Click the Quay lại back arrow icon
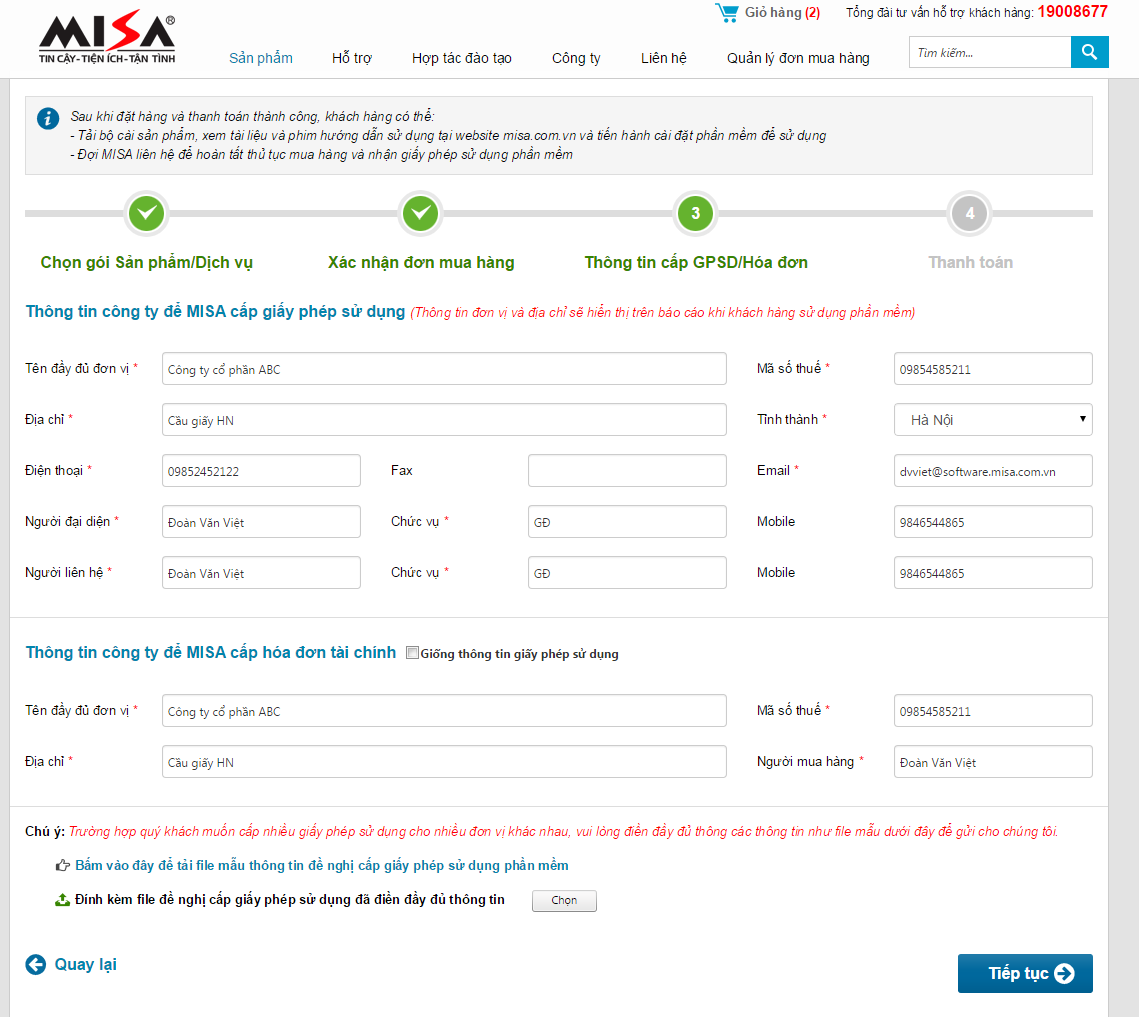 point(36,964)
